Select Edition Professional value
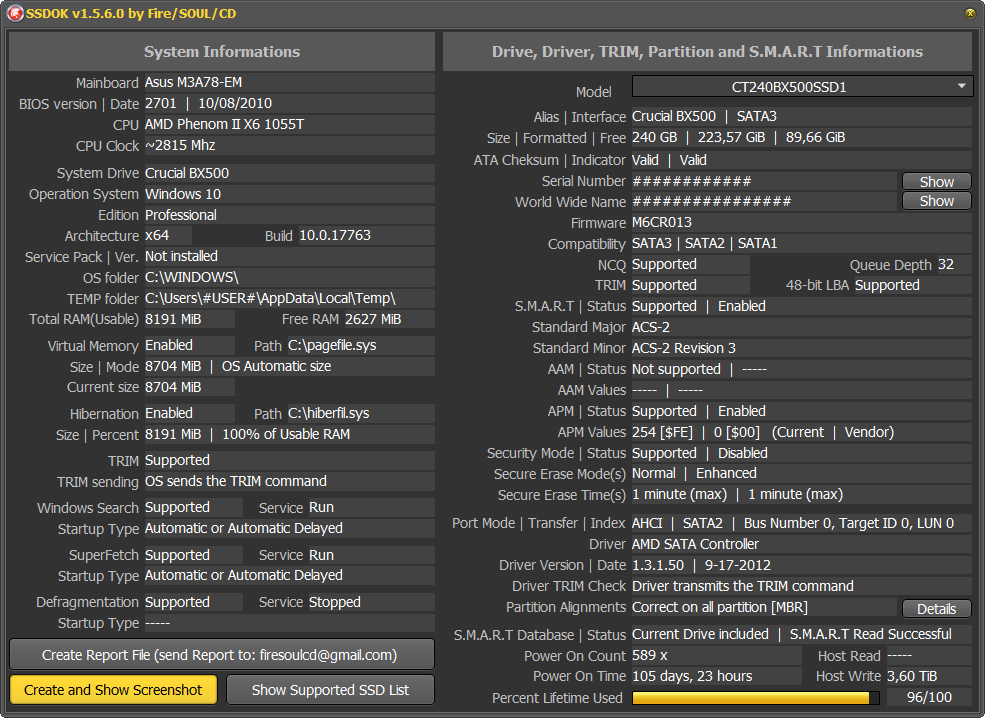This screenshot has height=718, width=985. pyautogui.click(x=290, y=215)
